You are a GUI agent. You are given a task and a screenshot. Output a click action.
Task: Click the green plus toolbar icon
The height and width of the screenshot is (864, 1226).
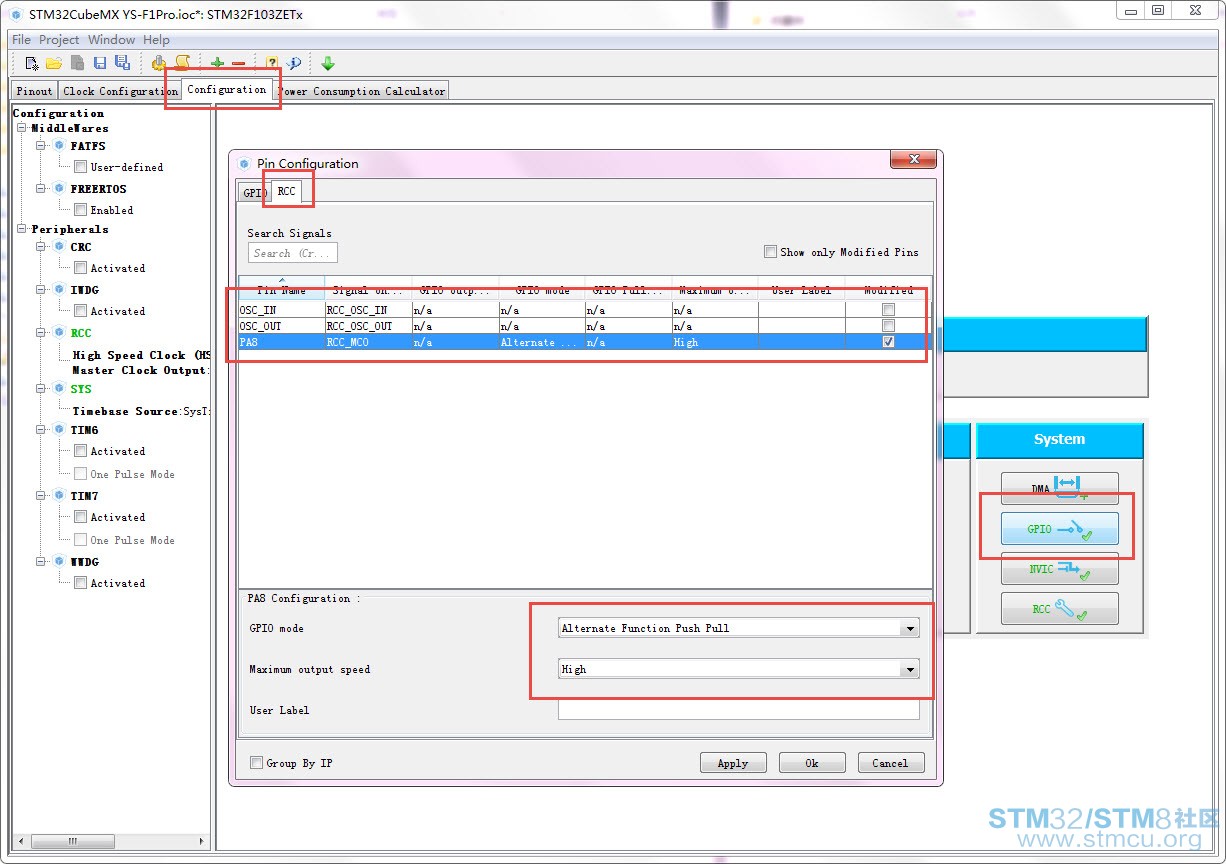(x=217, y=63)
